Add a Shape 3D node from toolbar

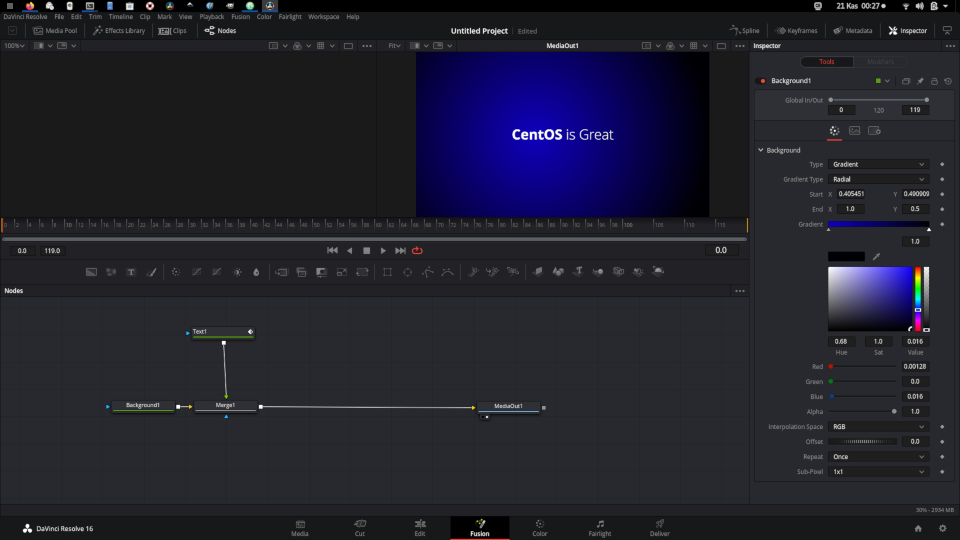(558, 271)
